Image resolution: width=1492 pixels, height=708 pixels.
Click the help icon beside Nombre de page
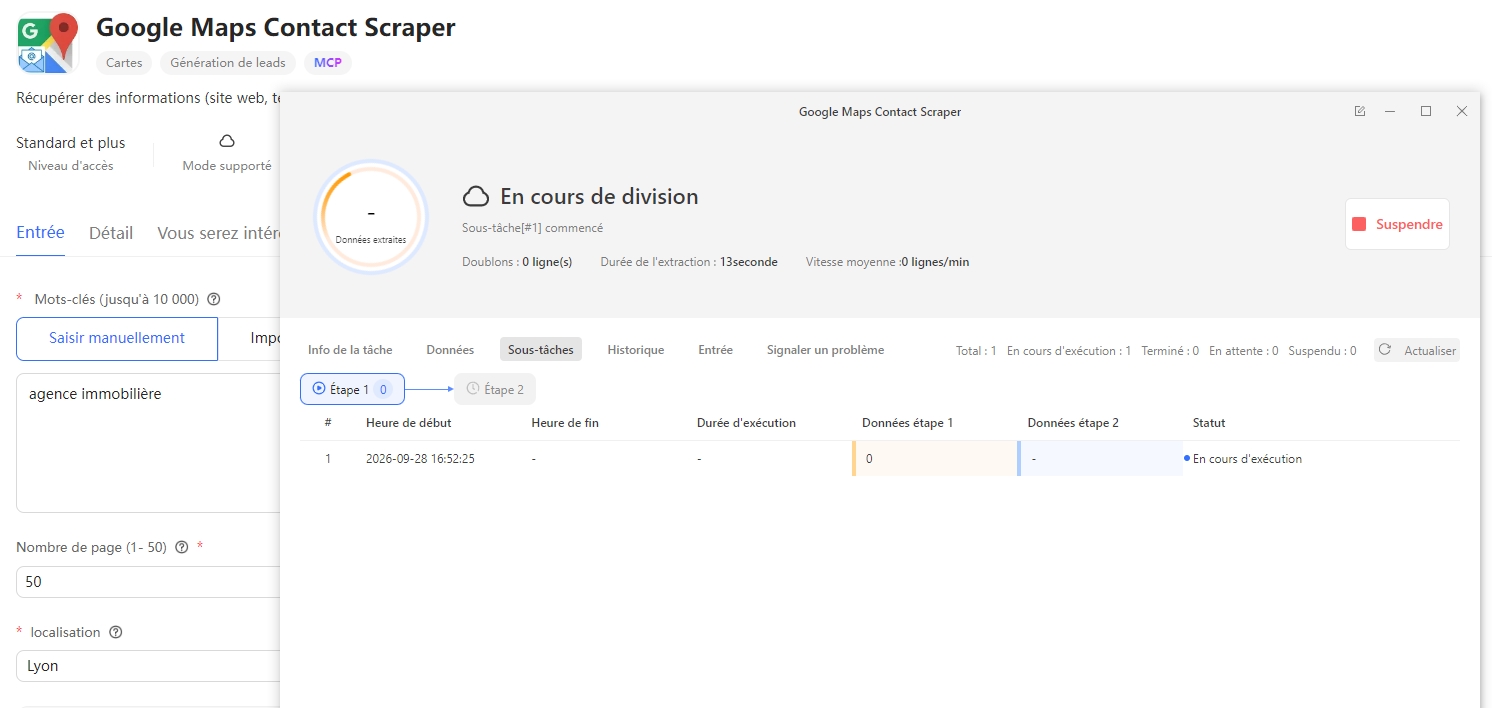pyautogui.click(x=181, y=547)
